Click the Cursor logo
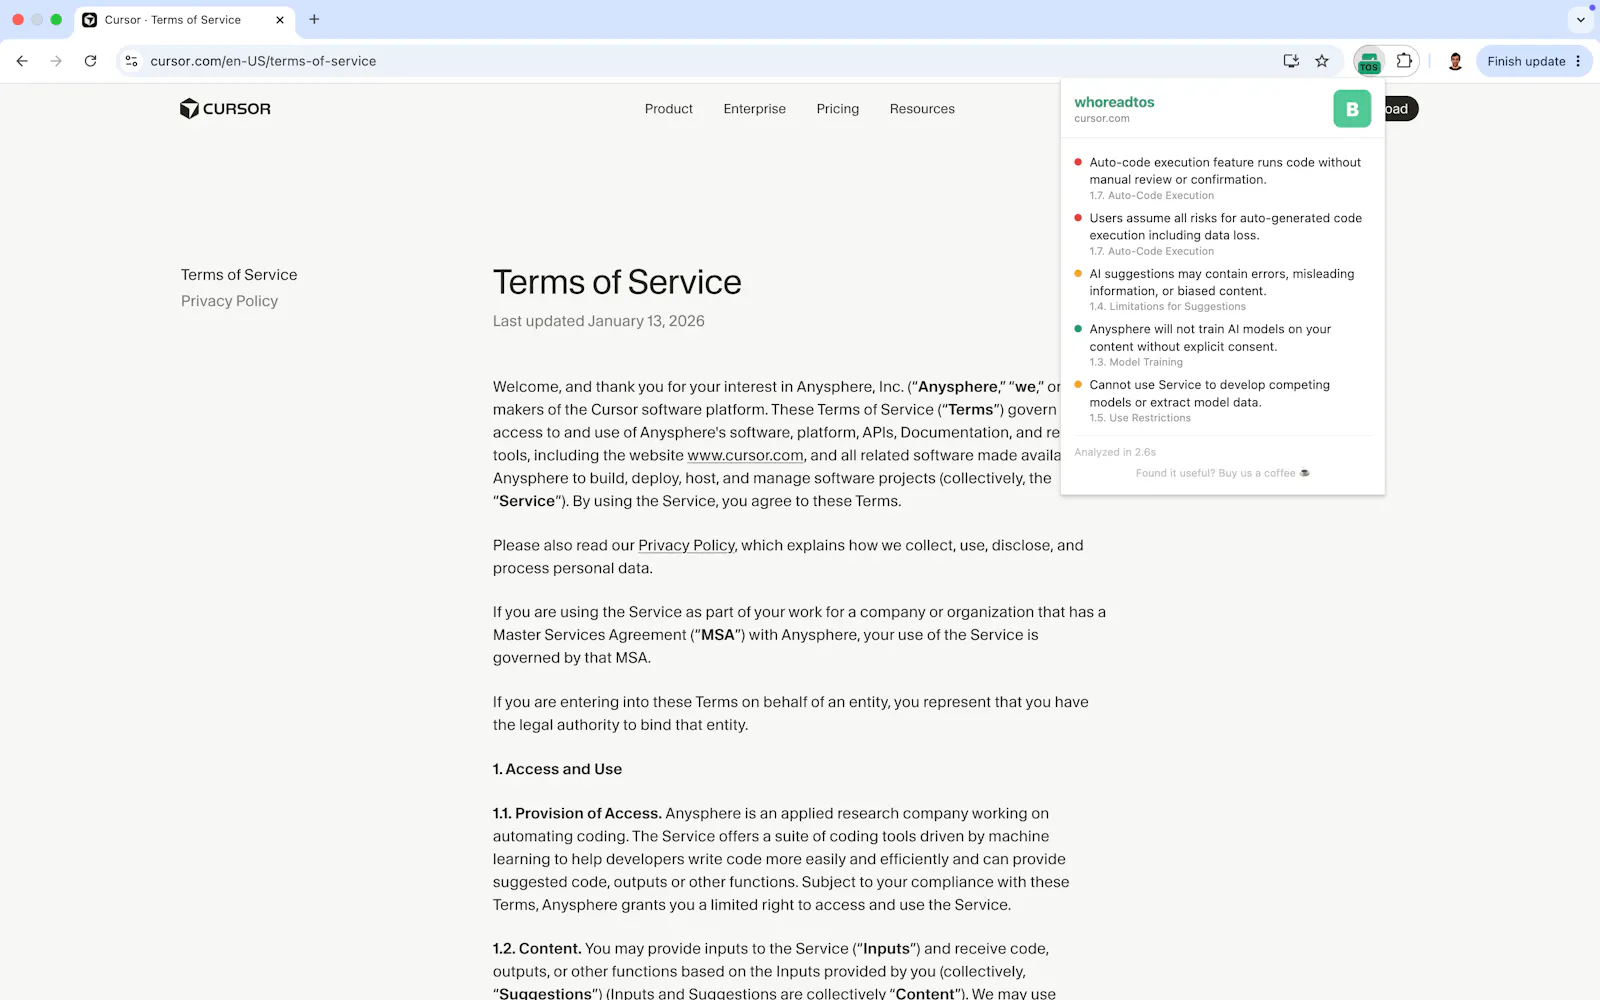The height and width of the screenshot is (1000, 1600). point(225,109)
